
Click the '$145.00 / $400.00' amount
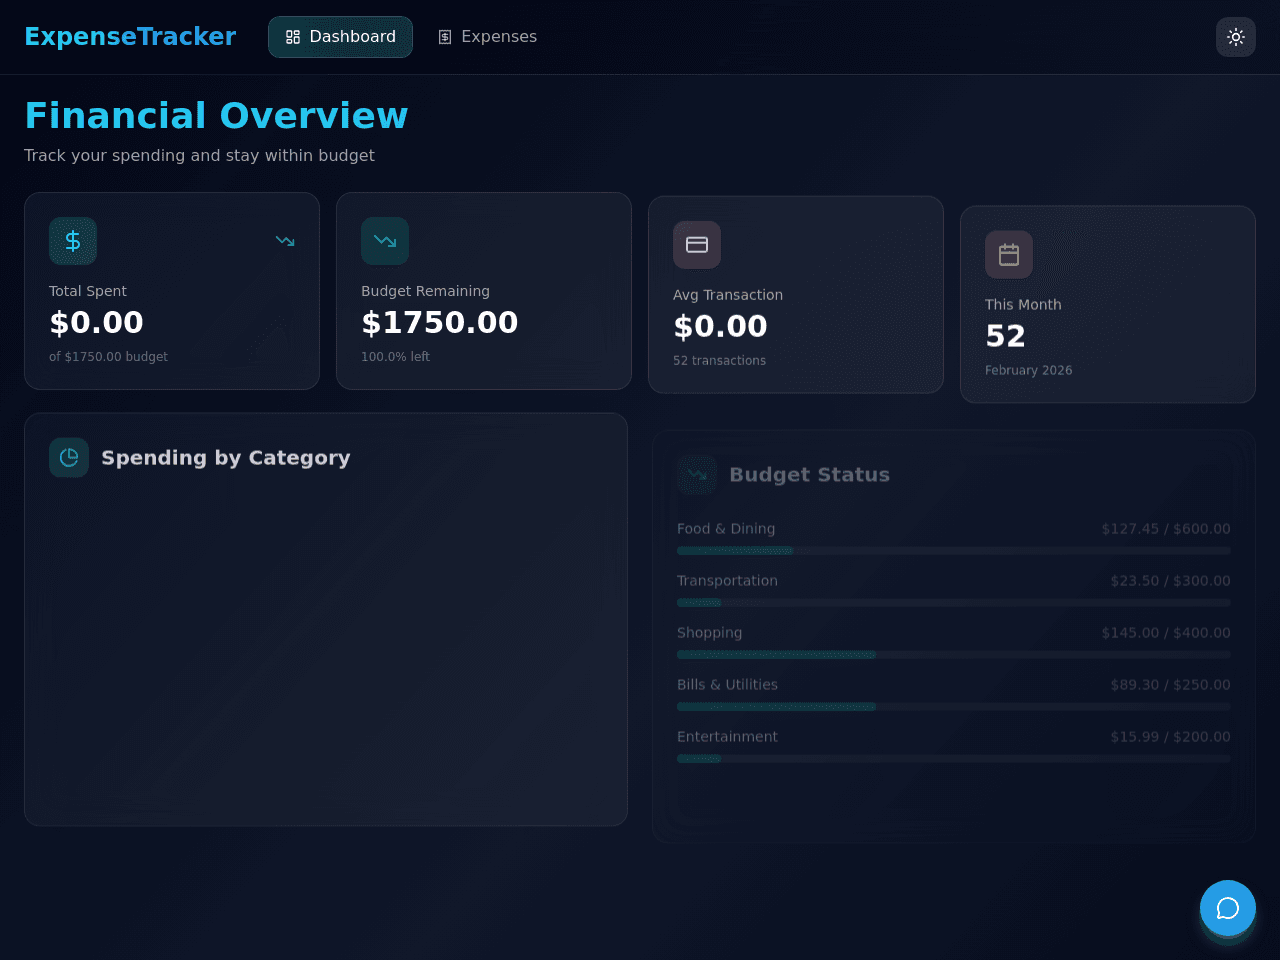(1166, 633)
